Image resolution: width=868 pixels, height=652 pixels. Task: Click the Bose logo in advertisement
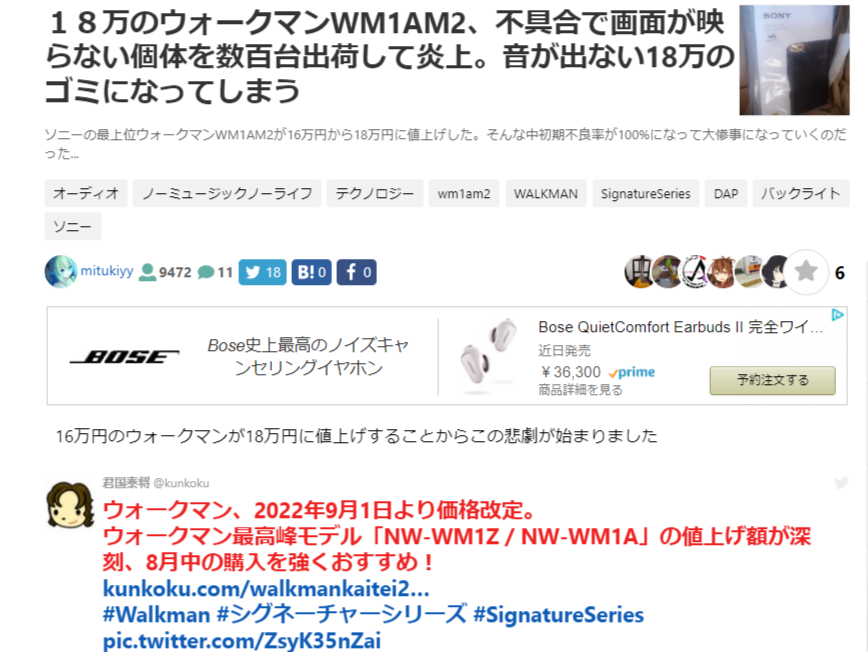click(x=125, y=357)
